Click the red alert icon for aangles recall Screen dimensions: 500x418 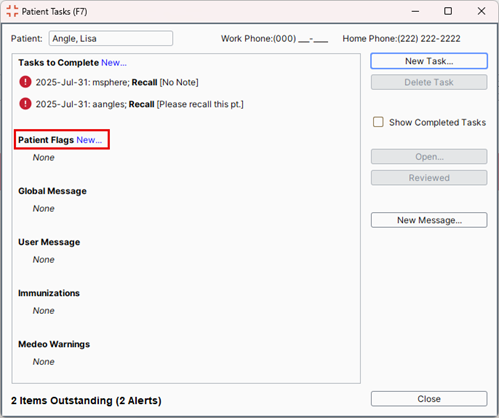tap(25, 104)
